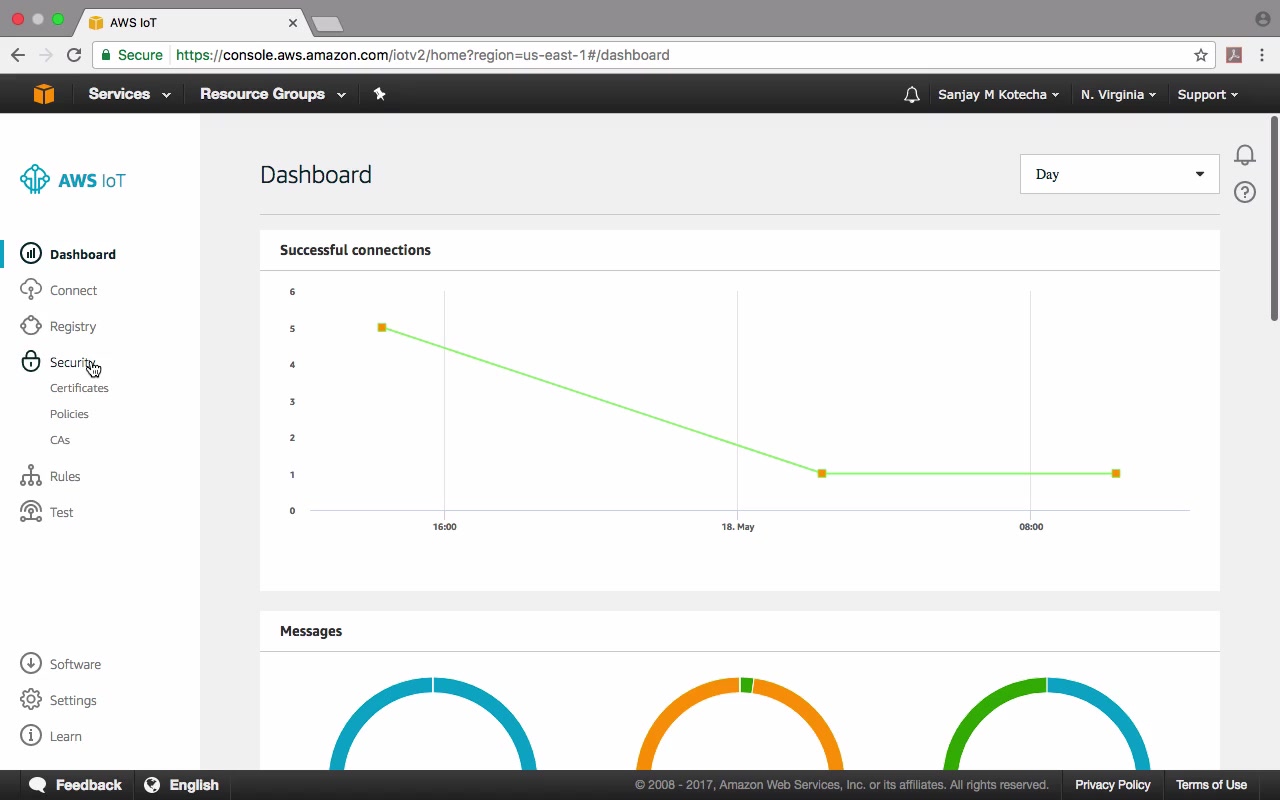1280x800 pixels.
Task: Bookmark page with the star icon
Action: pyautogui.click(x=1201, y=55)
